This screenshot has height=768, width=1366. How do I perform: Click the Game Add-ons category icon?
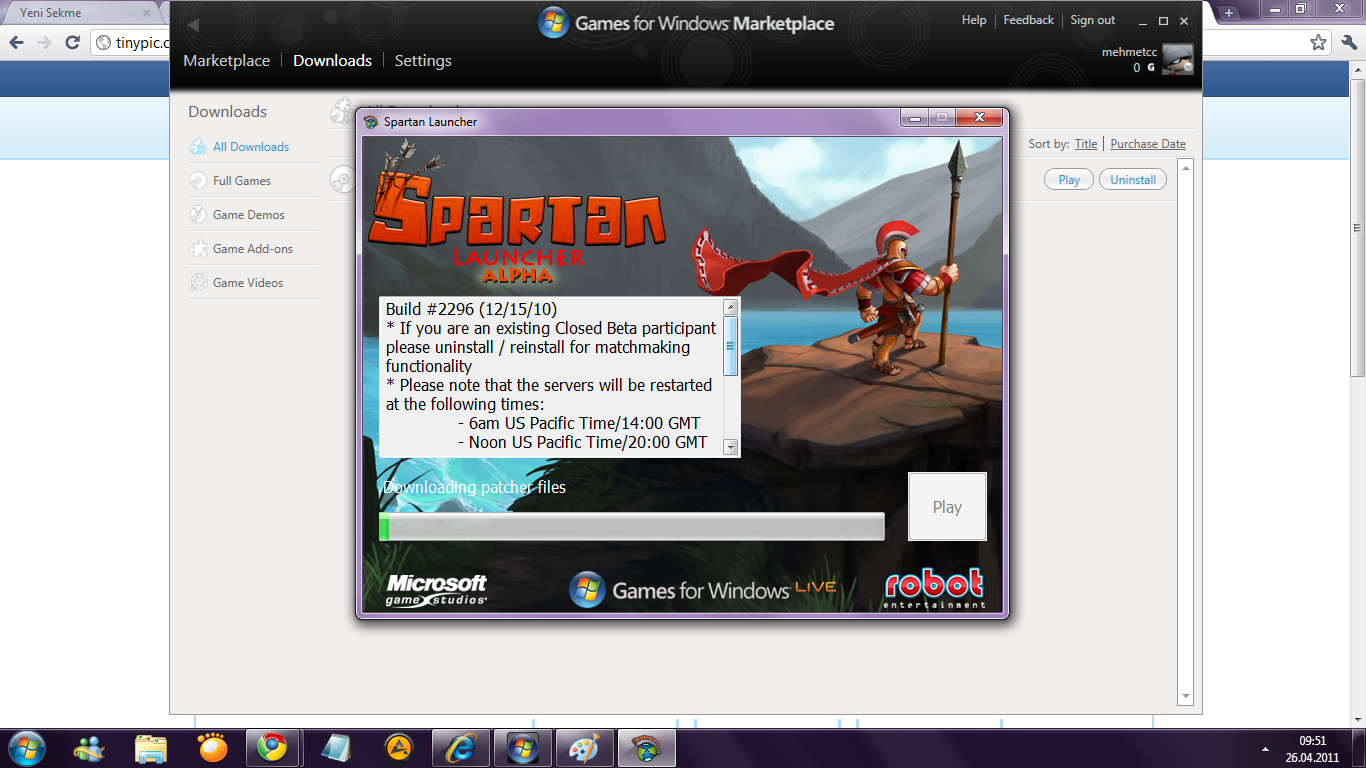[x=198, y=249]
